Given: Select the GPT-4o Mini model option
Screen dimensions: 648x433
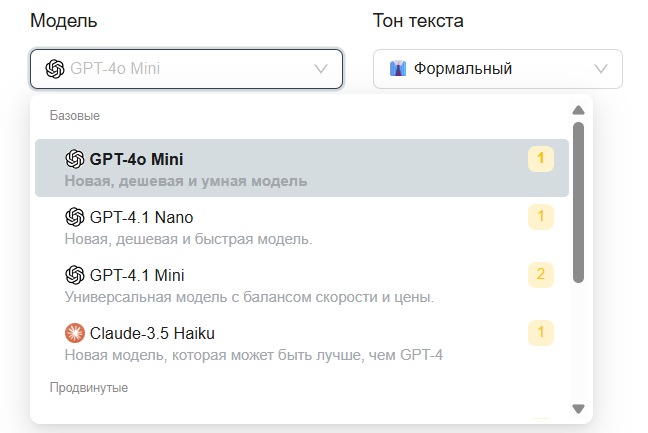Looking at the screenshot, I should [x=302, y=168].
